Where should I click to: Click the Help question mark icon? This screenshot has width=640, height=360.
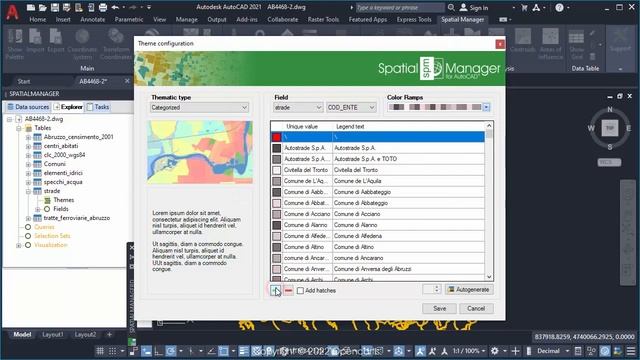coord(559,7)
